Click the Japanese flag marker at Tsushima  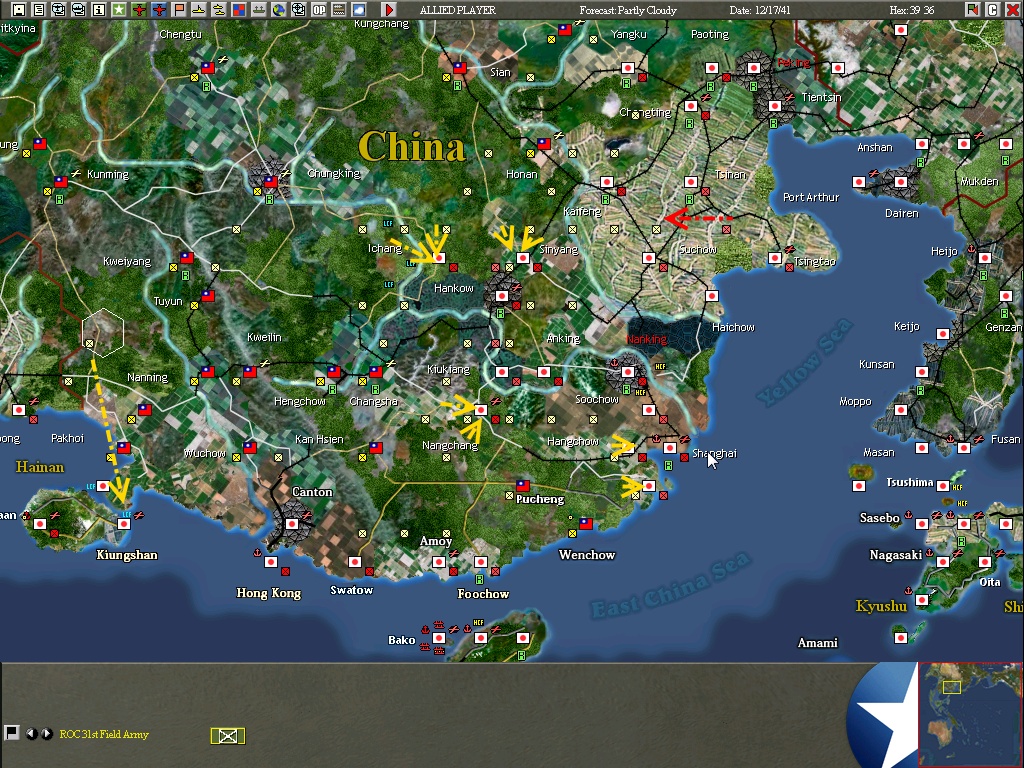pos(942,485)
